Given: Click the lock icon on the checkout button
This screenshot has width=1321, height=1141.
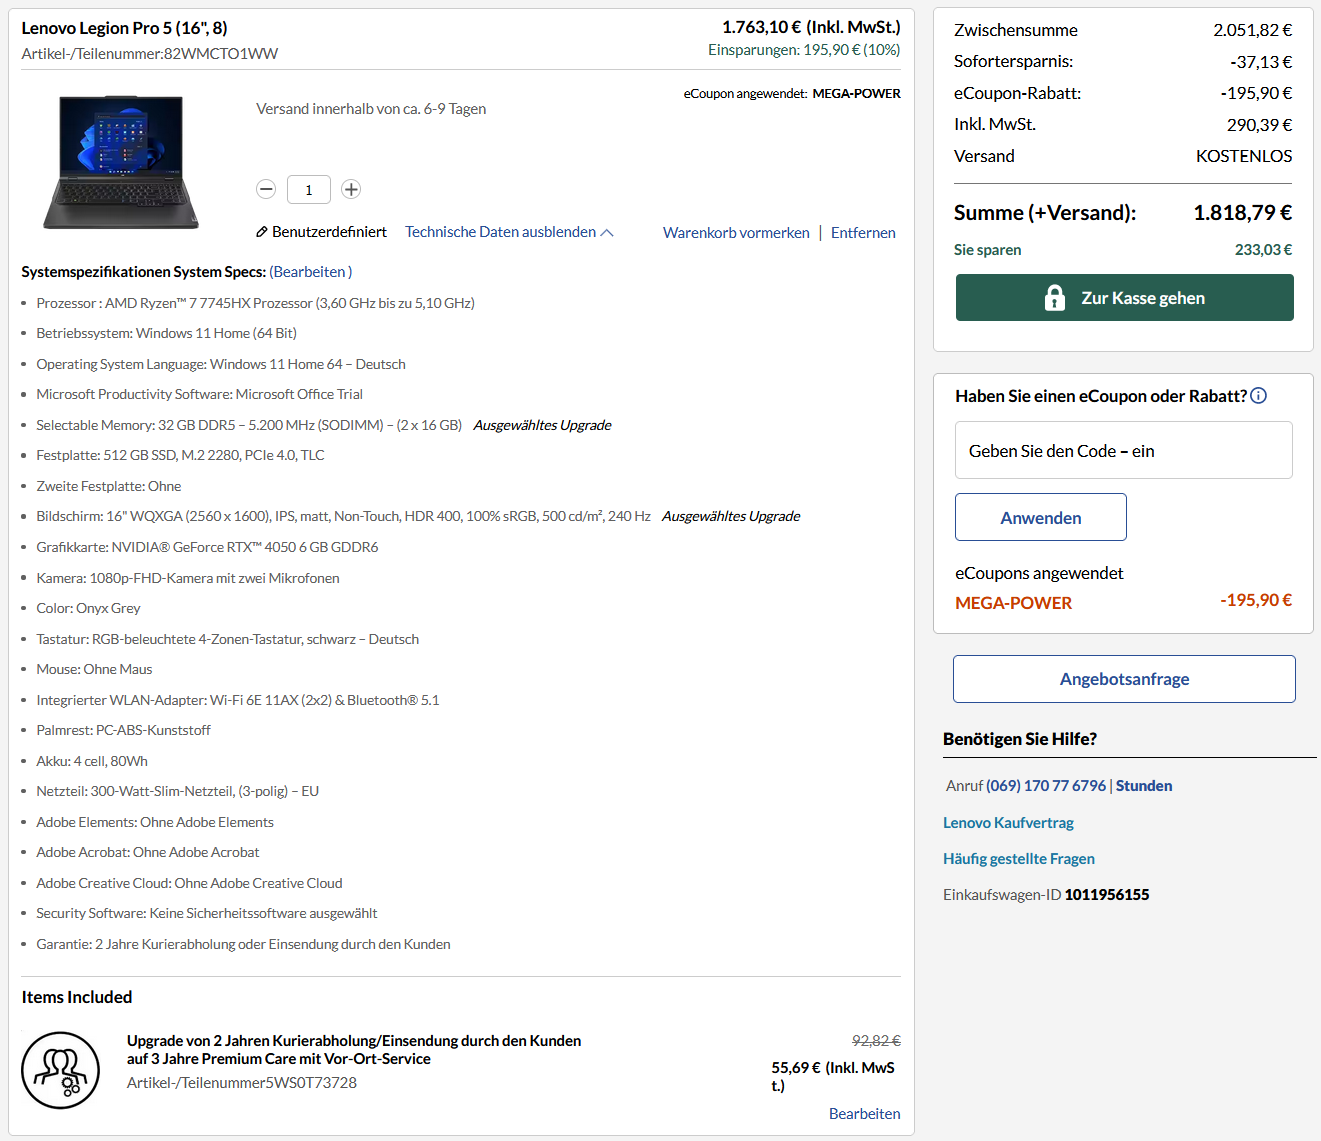Looking at the screenshot, I should (x=1055, y=297).
